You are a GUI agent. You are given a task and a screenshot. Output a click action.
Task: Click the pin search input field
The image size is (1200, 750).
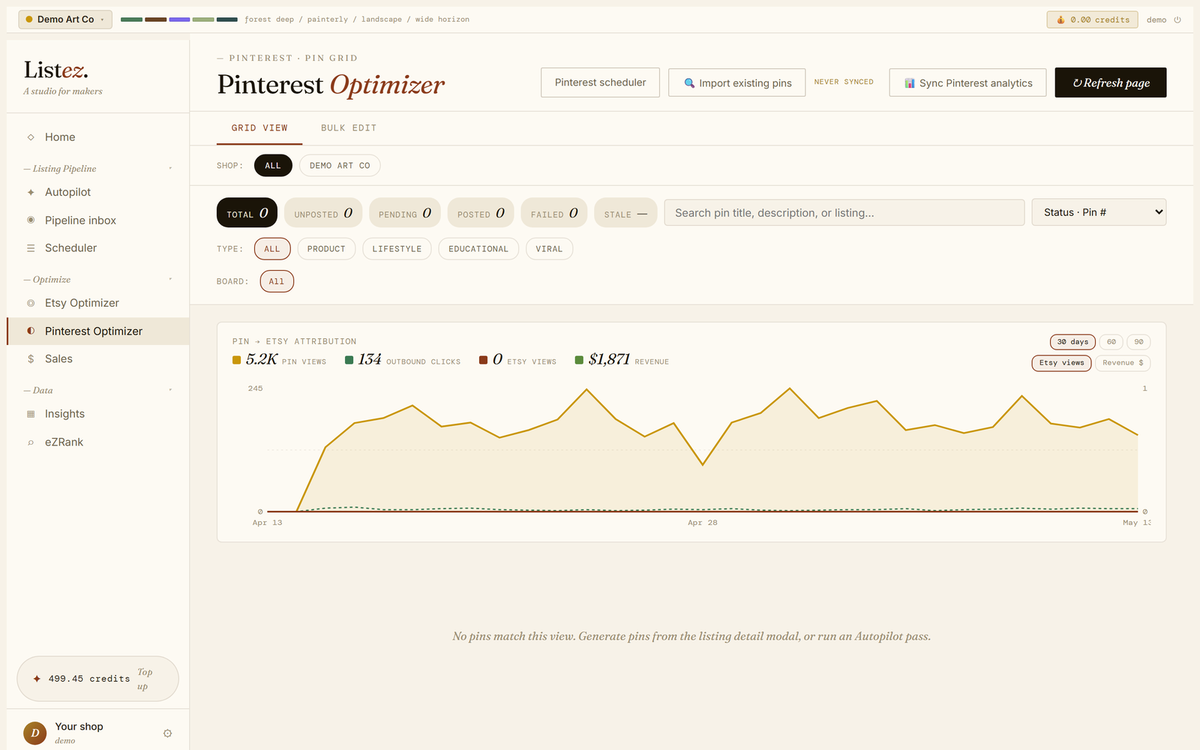click(844, 213)
